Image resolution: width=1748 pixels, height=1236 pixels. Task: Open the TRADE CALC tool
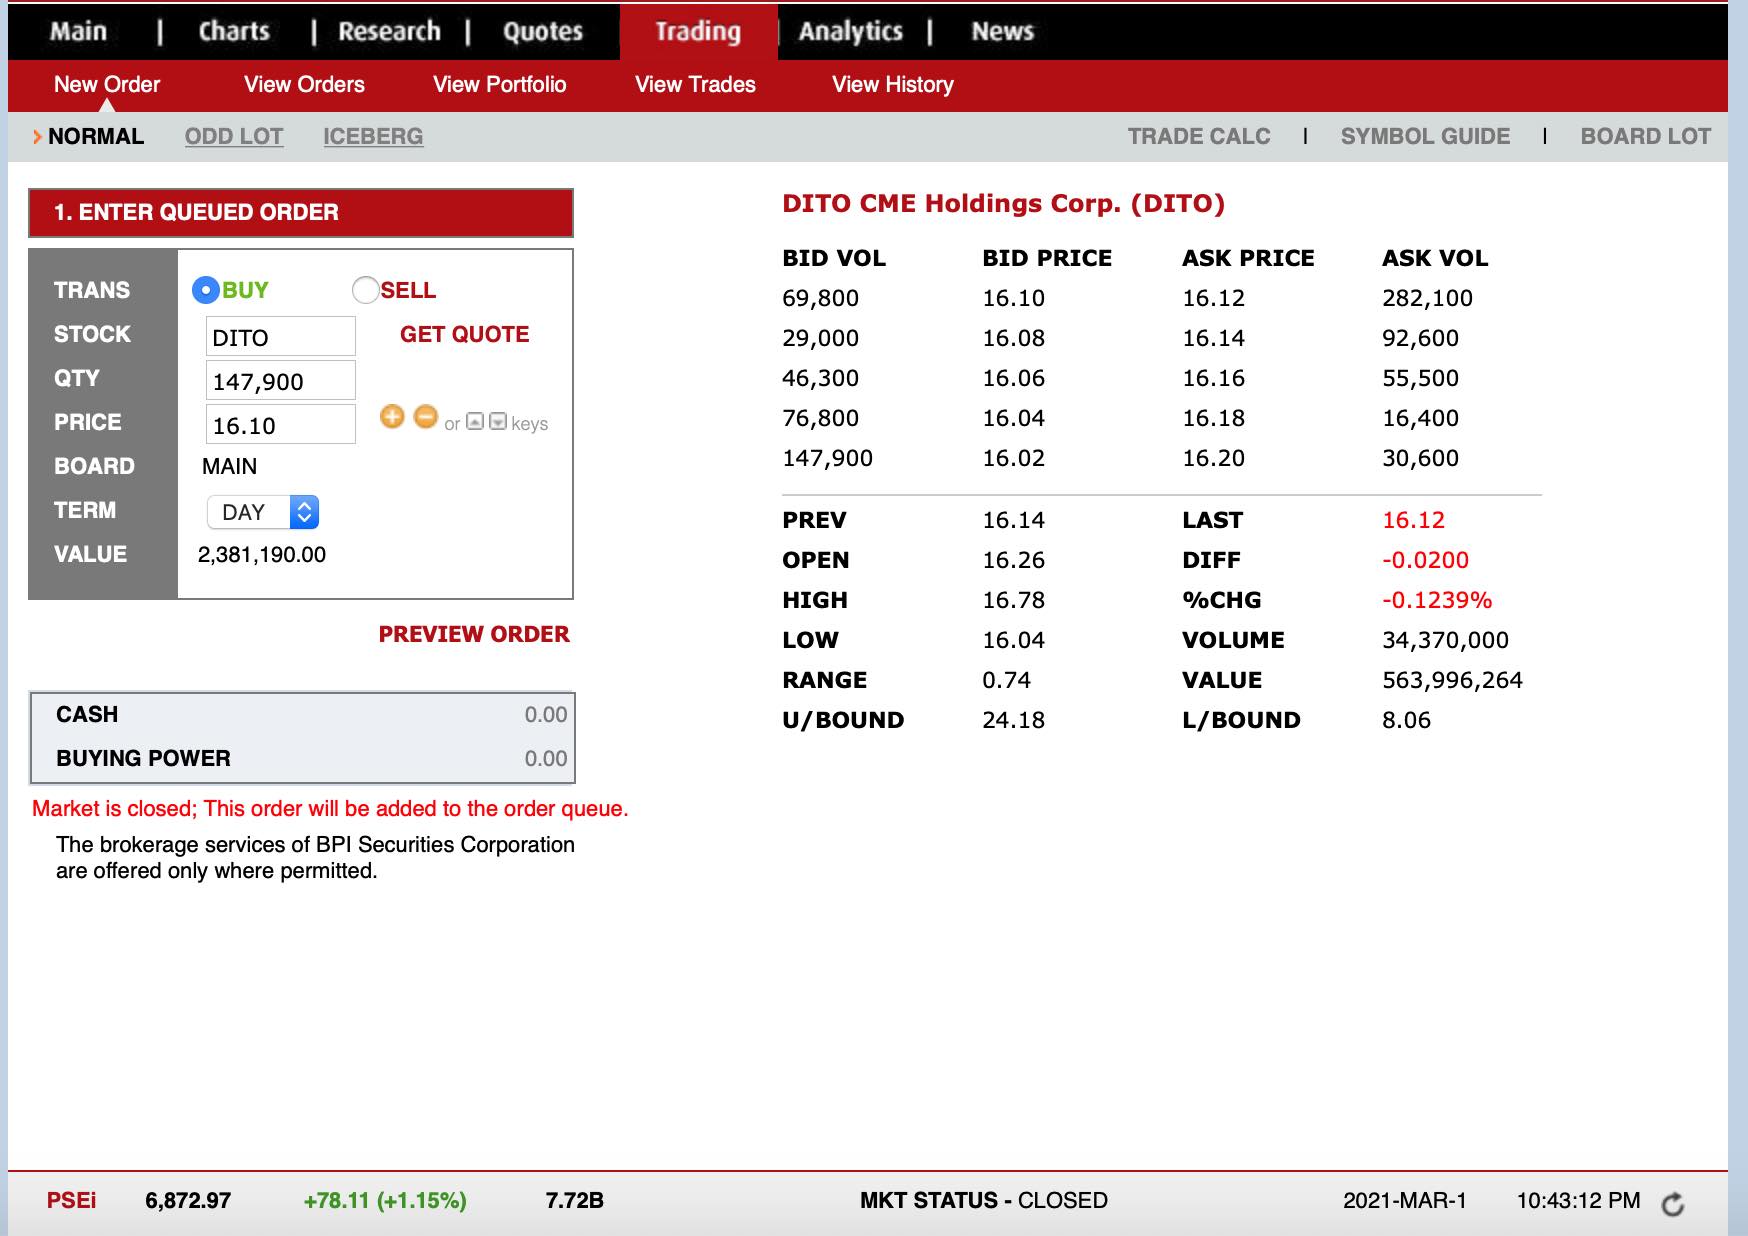tap(1199, 136)
